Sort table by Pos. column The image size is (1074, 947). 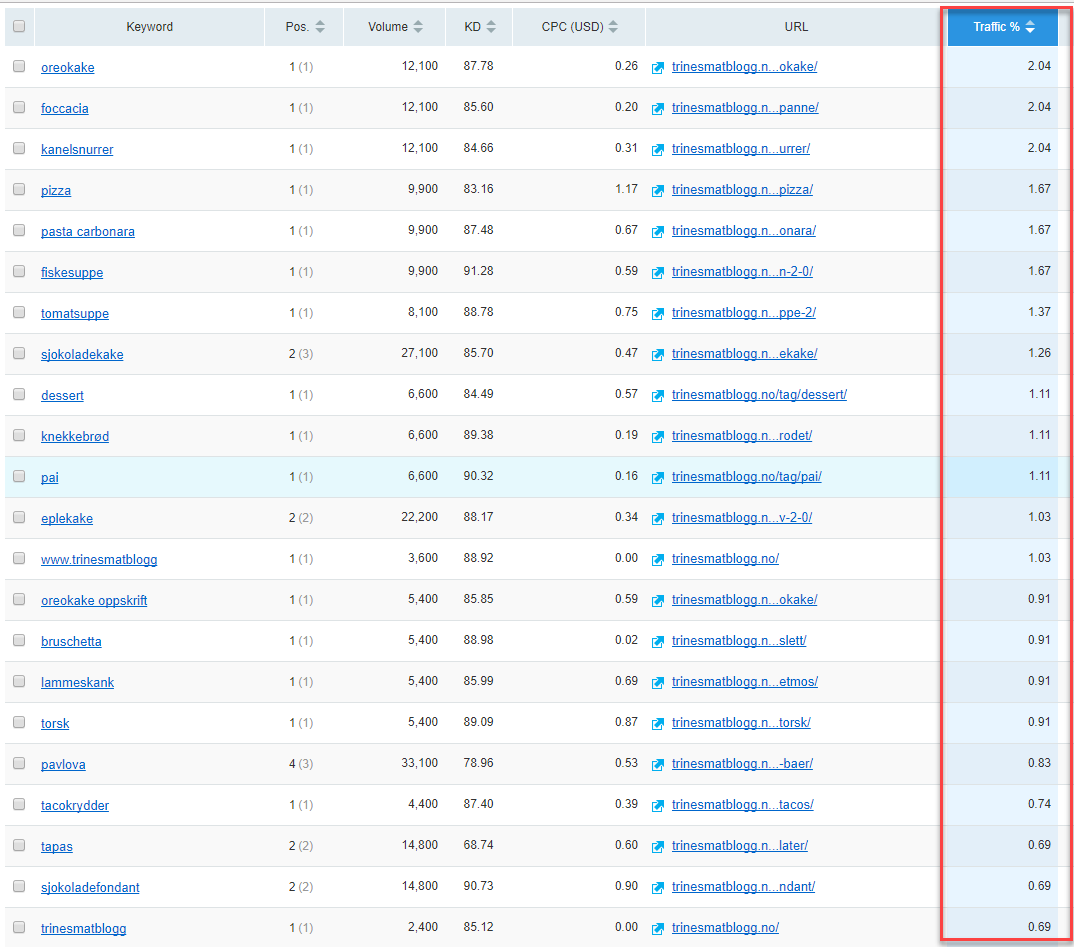(305, 27)
